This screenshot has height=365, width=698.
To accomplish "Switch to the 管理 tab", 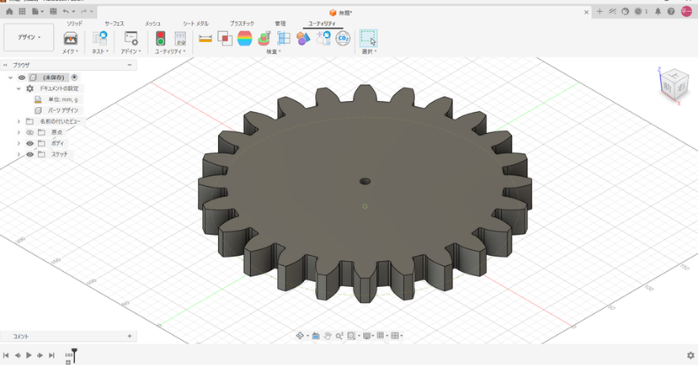I will (280, 24).
